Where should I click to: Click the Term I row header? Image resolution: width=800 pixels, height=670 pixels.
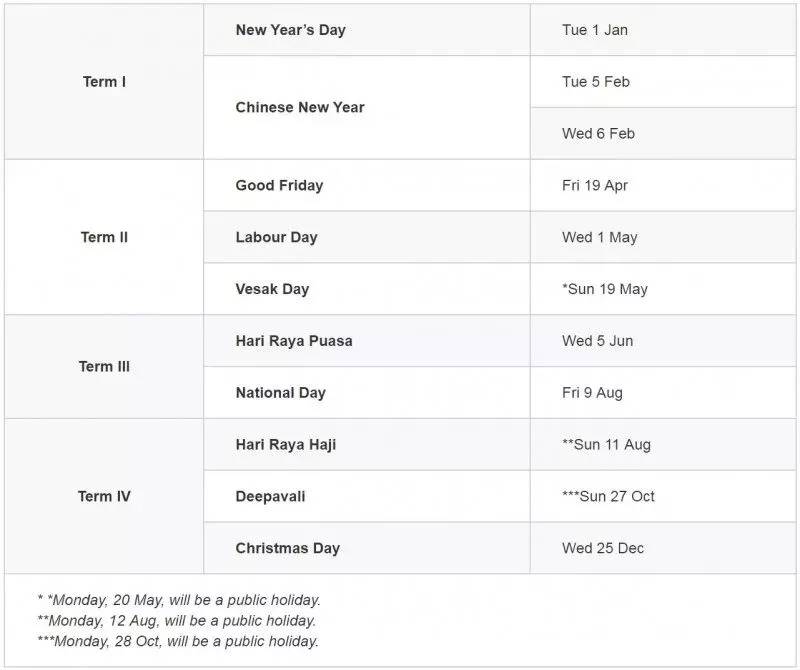pyautogui.click(x=104, y=82)
